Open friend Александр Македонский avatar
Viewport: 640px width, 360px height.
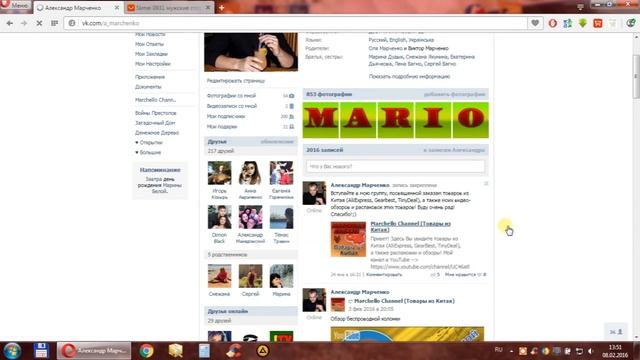coord(250,217)
